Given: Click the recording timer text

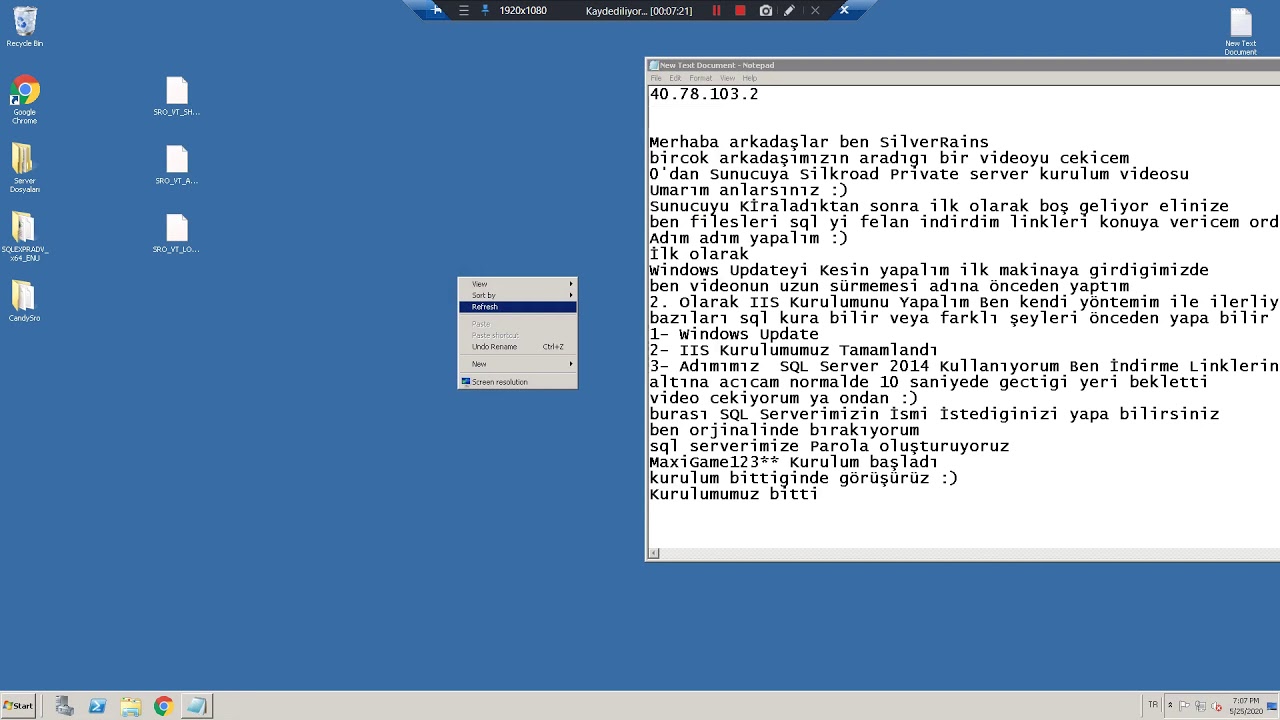Looking at the screenshot, I should (639, 11).
